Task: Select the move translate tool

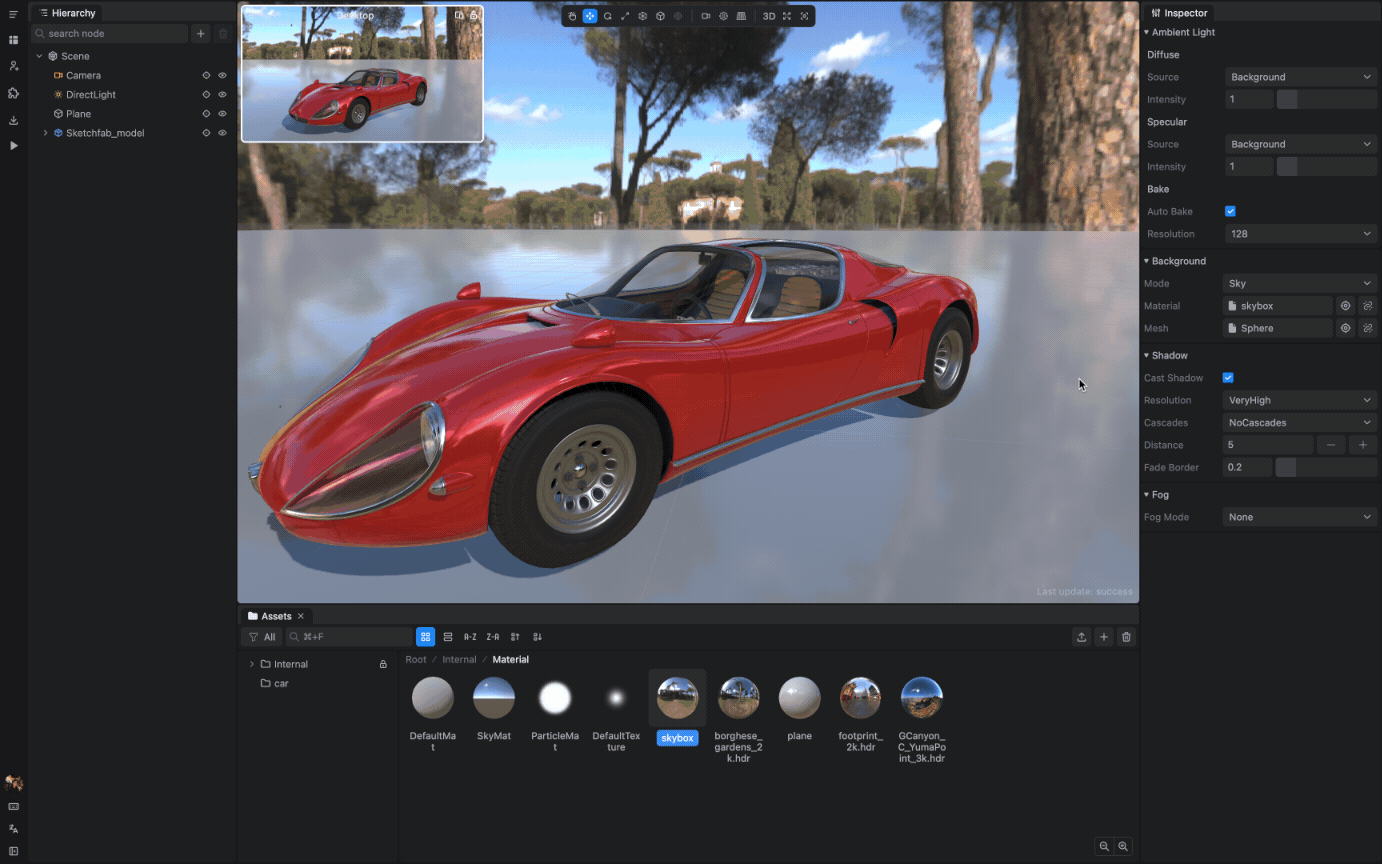Action: coord(590,16)
